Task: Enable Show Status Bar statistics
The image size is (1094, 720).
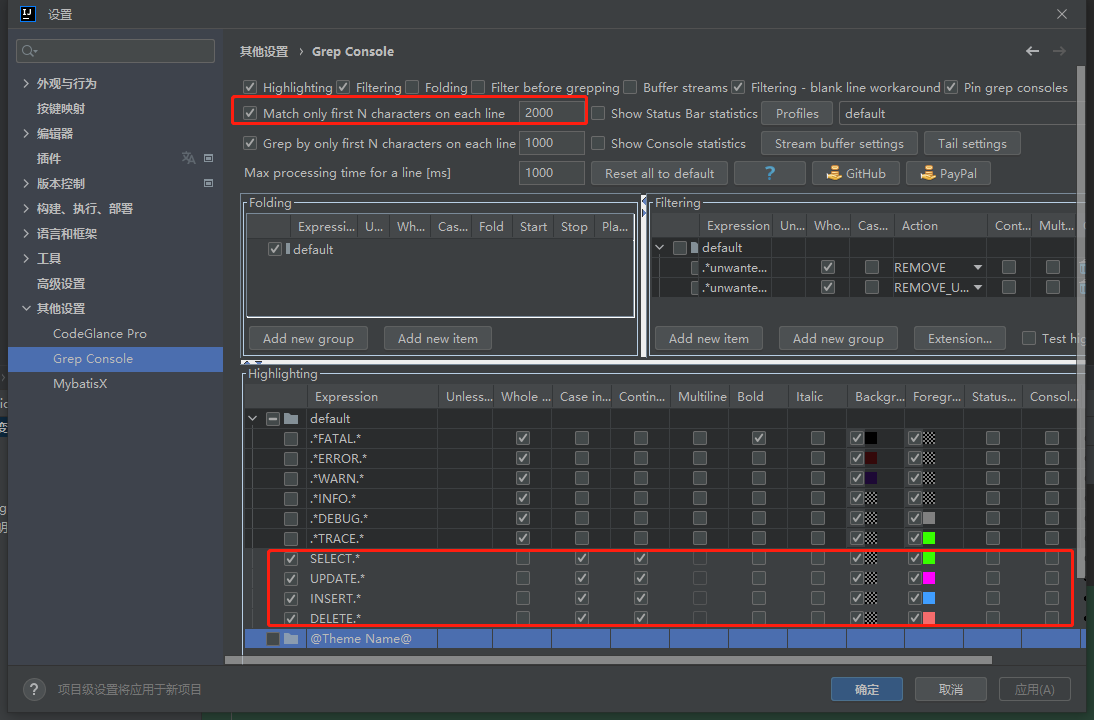Action: click(x=598, y=113)
